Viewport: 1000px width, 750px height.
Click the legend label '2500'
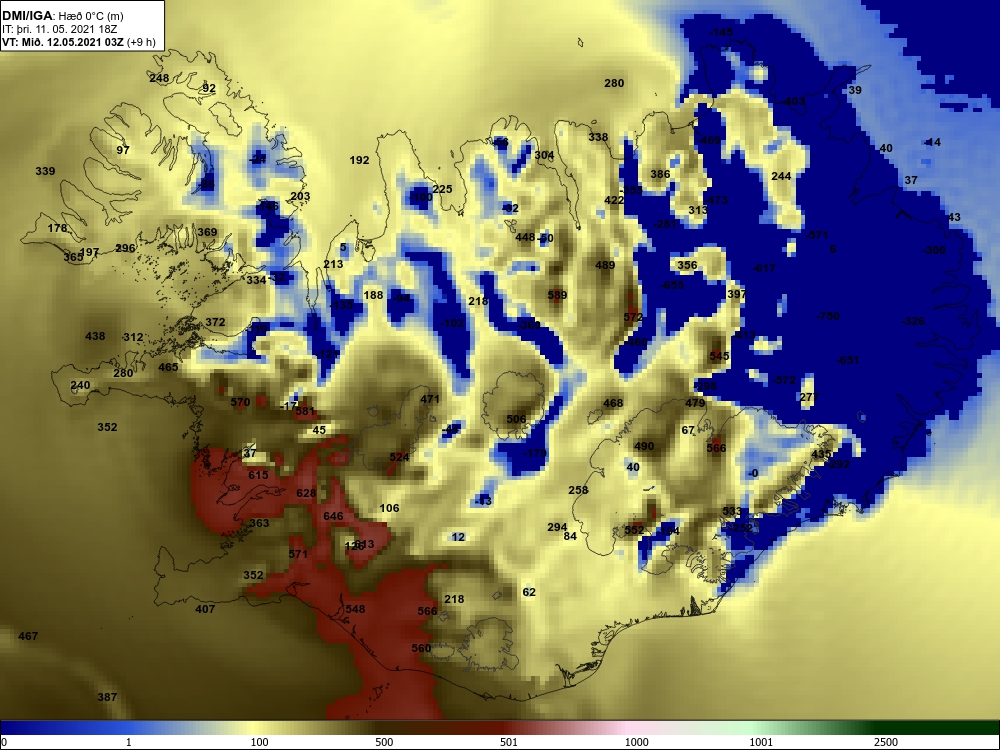pyautogui.click(x=886, y=742)
